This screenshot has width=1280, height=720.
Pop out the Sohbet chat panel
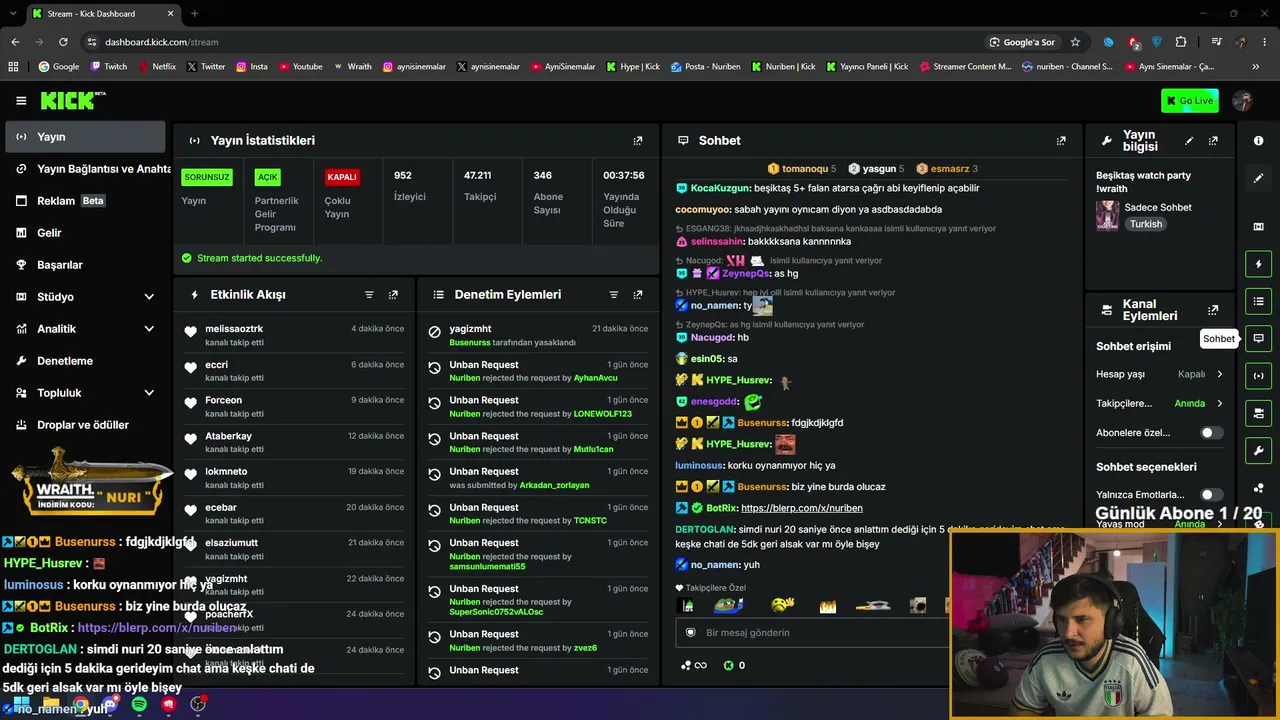(1061, 141)
